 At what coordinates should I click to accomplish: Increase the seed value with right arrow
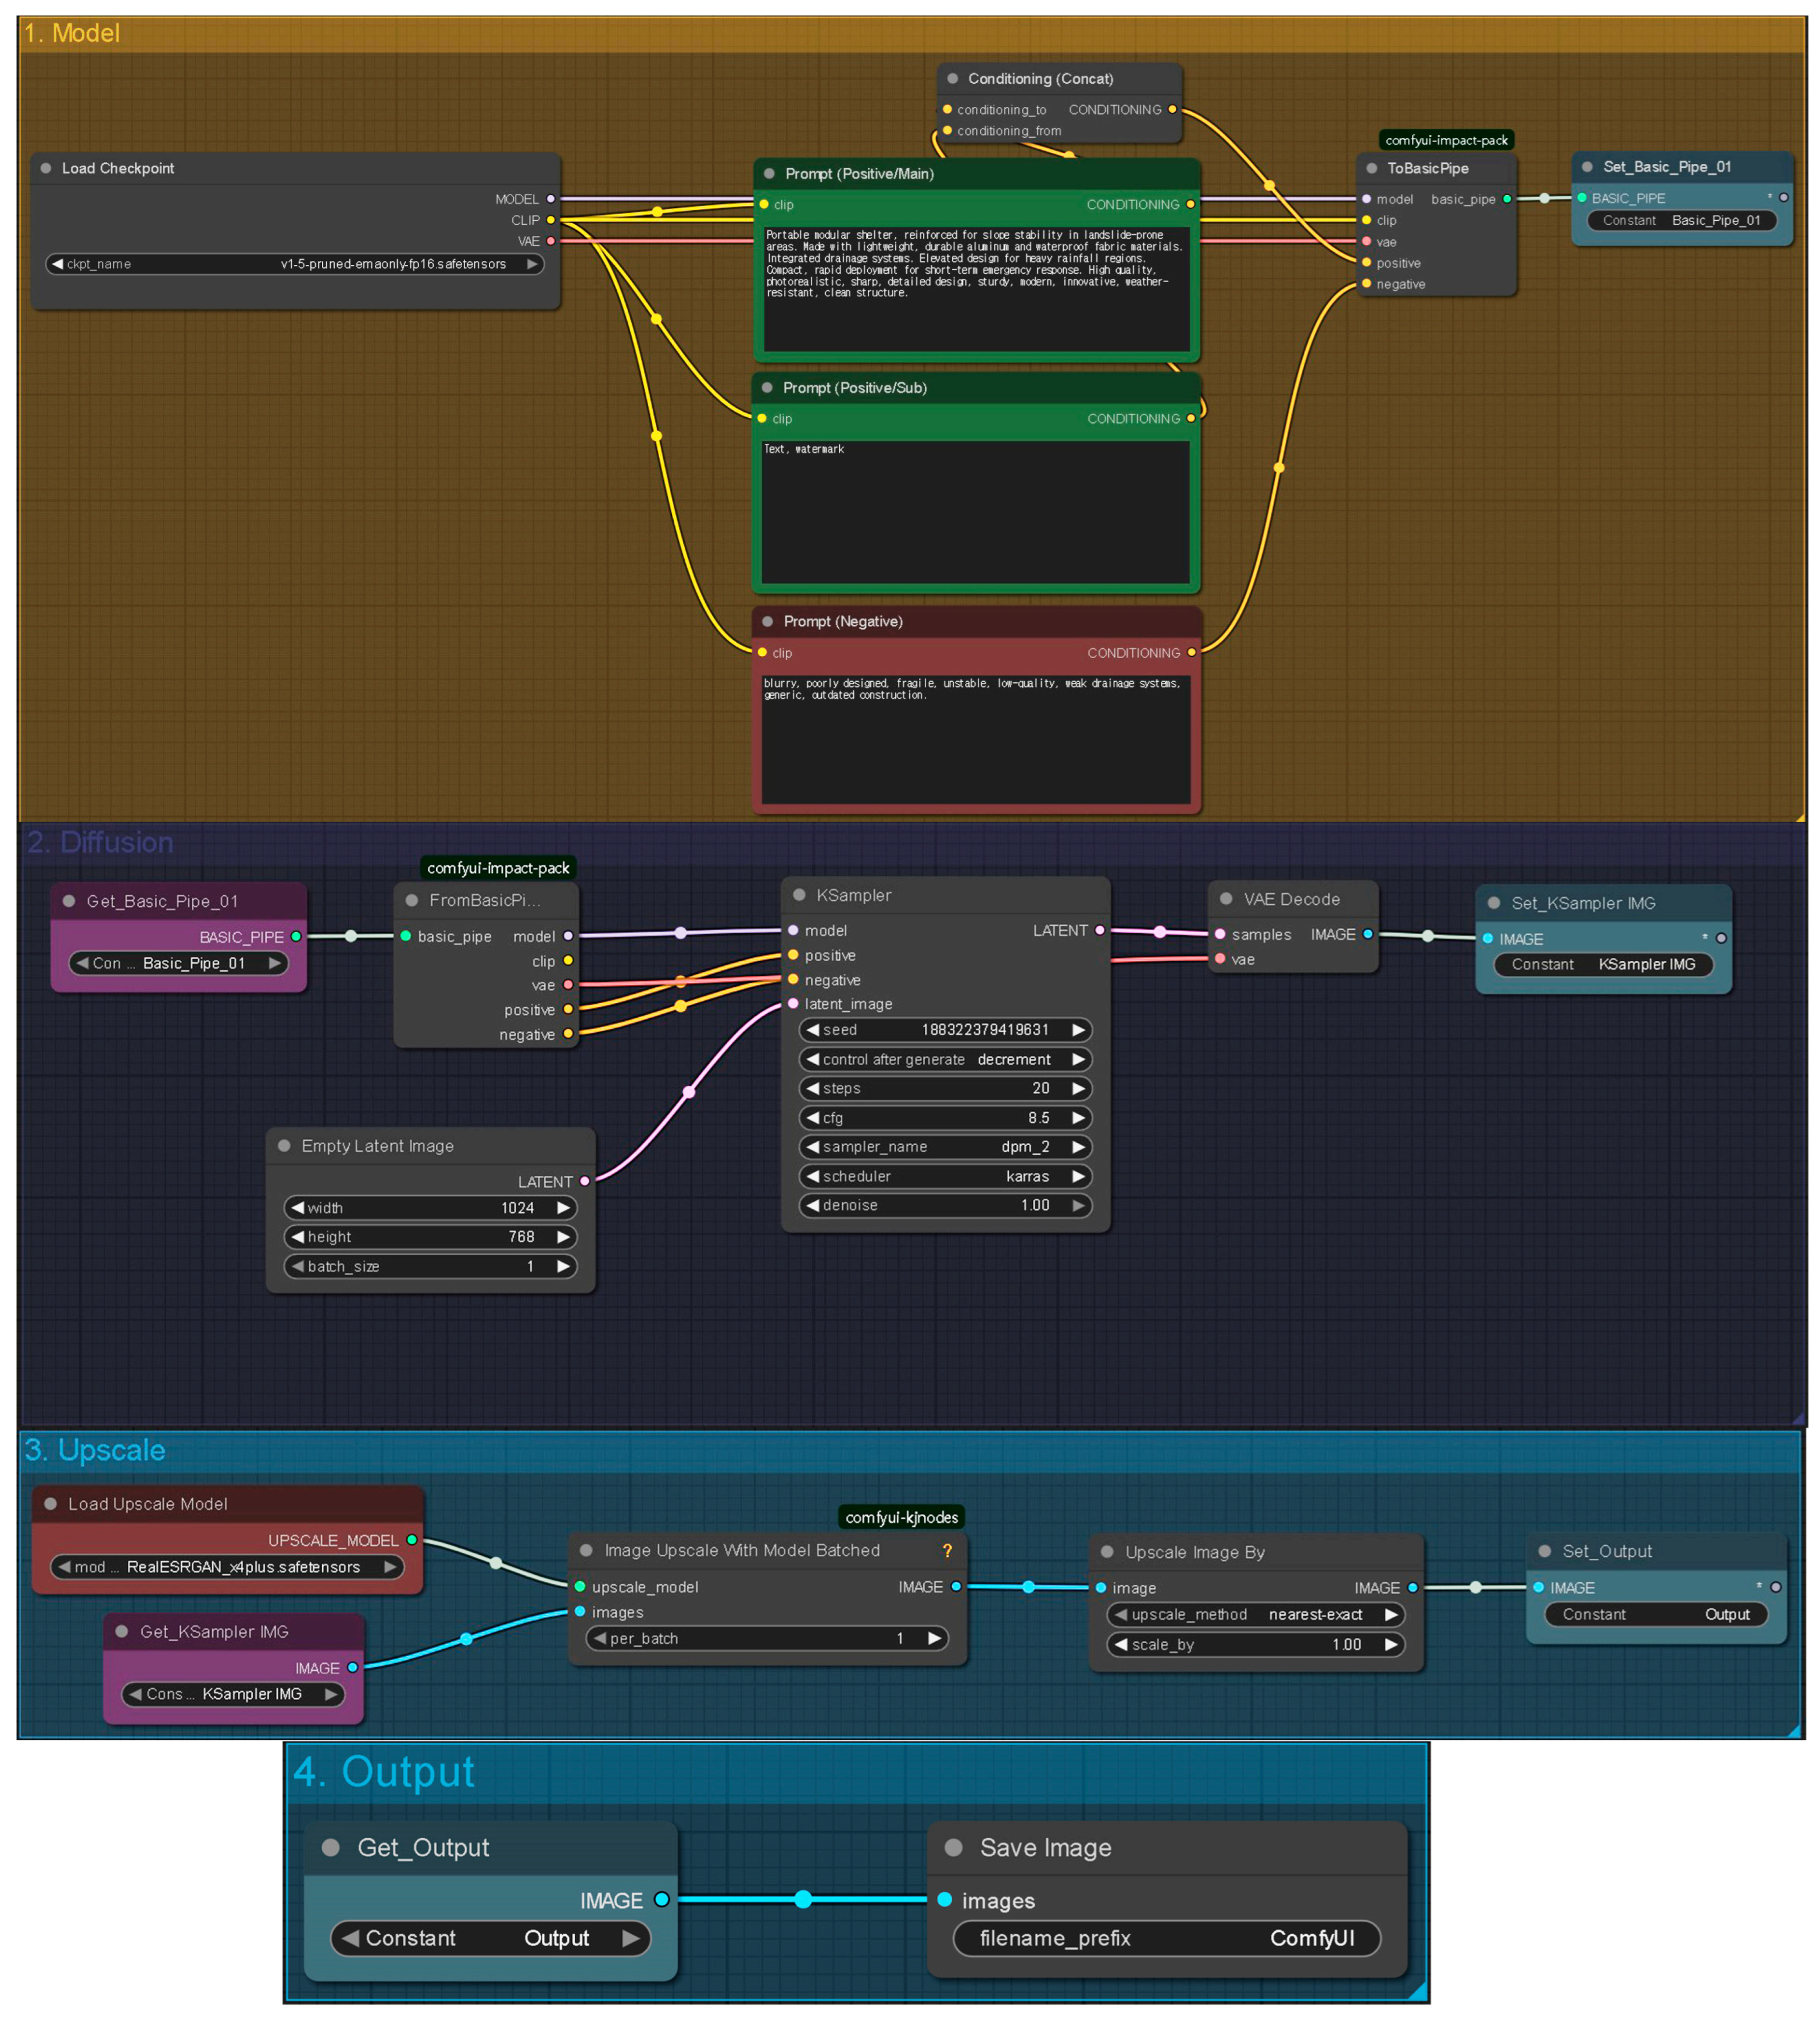click(1078, 1029)
